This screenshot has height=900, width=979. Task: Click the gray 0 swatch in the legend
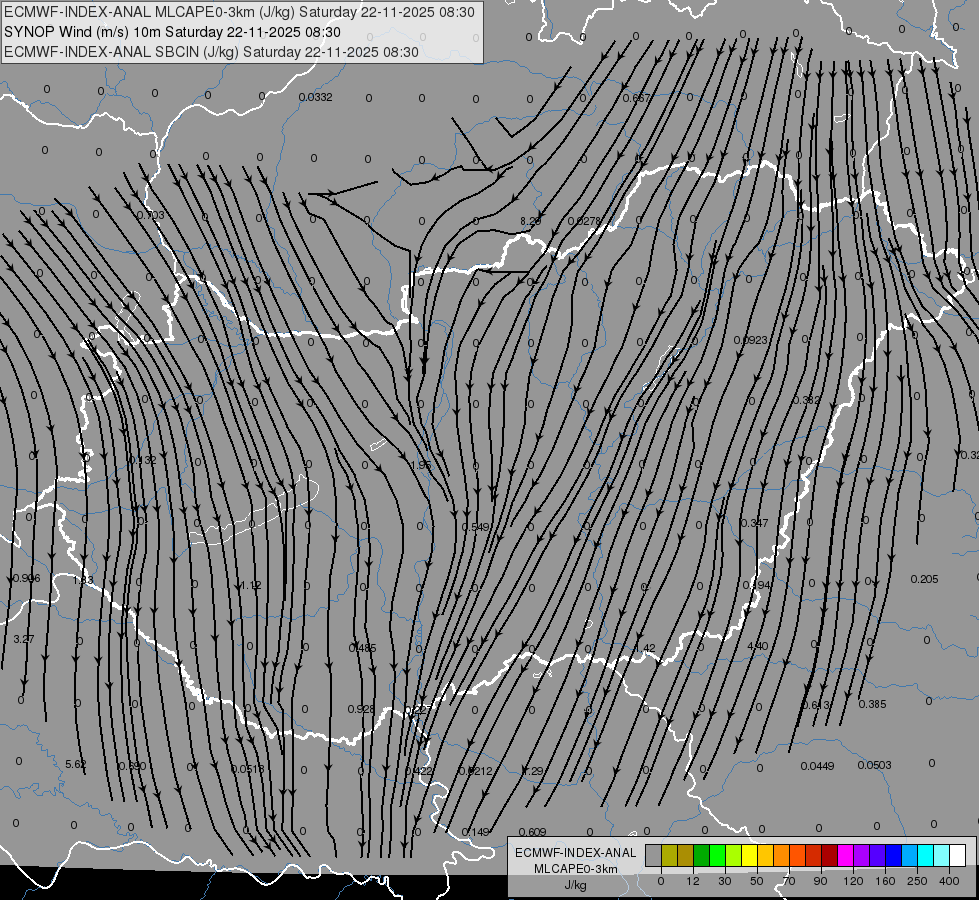(654, 855)
